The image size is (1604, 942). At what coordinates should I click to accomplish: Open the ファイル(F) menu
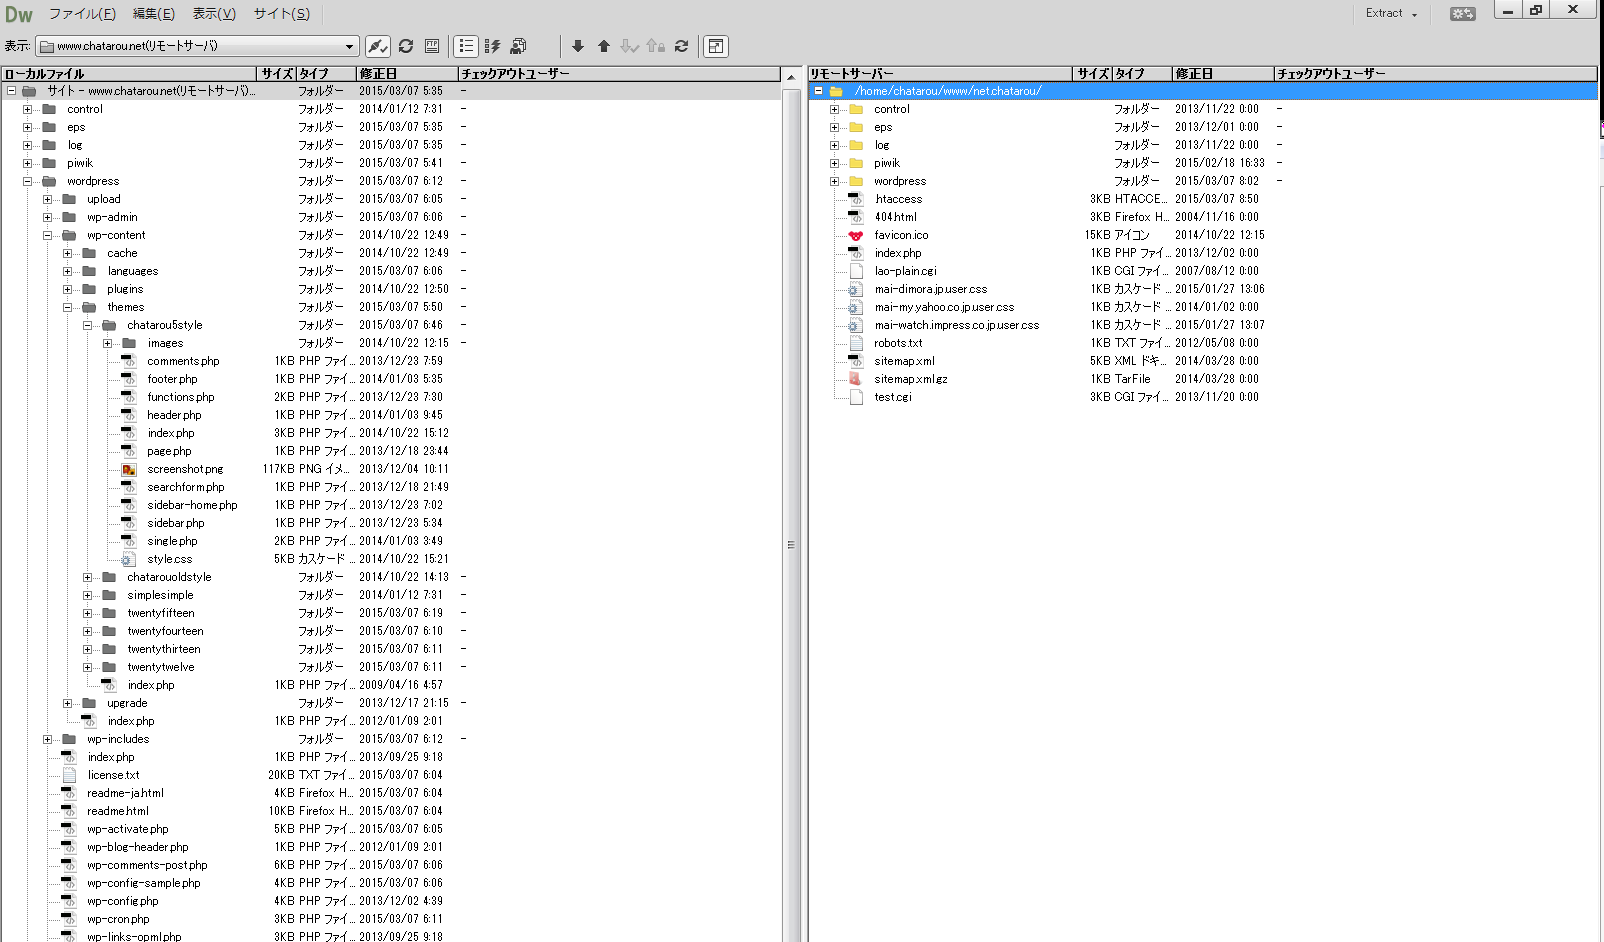(82, 14)
